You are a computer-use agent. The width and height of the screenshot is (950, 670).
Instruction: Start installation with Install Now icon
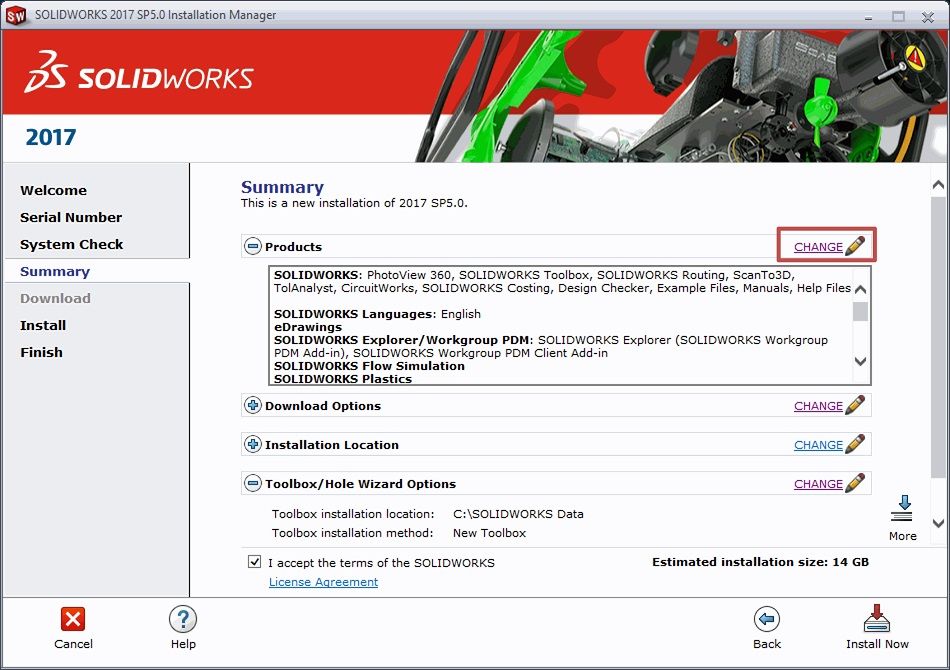[x=877, y=619]
